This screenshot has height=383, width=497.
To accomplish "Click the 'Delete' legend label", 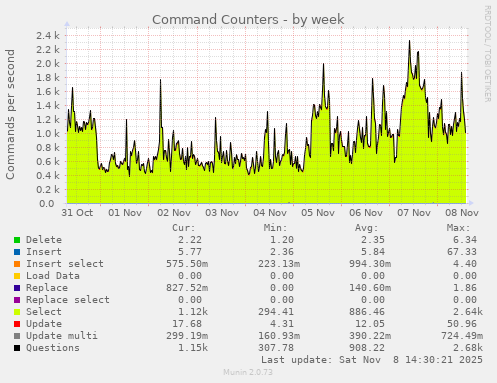I will [x=44, y=240].
